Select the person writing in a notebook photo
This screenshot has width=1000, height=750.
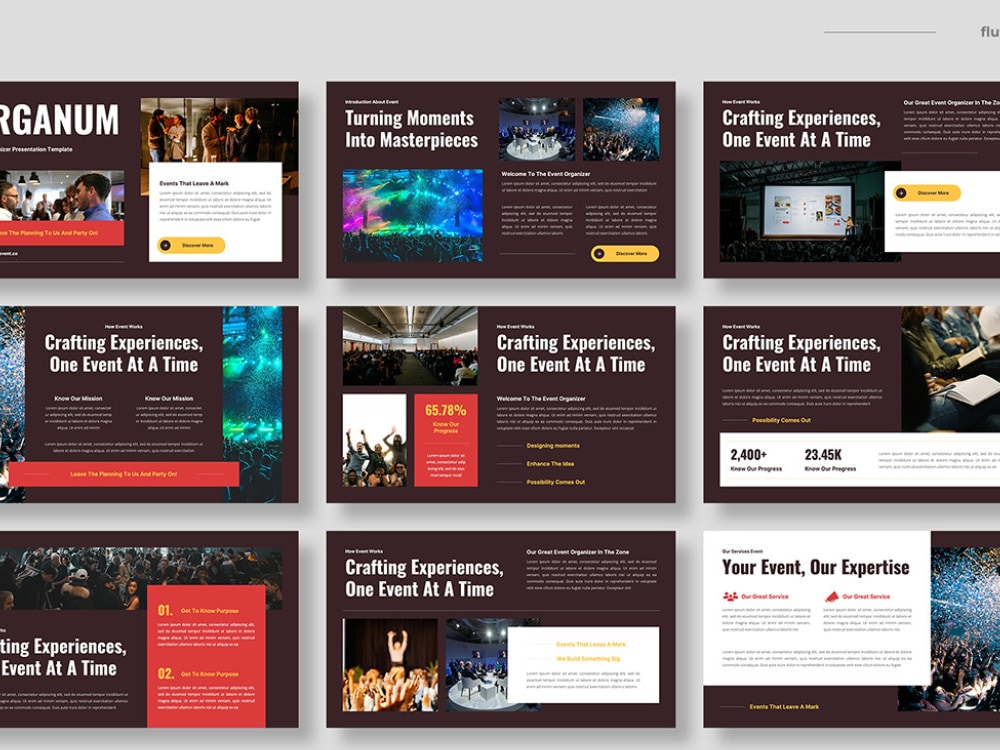click(950, 369)
